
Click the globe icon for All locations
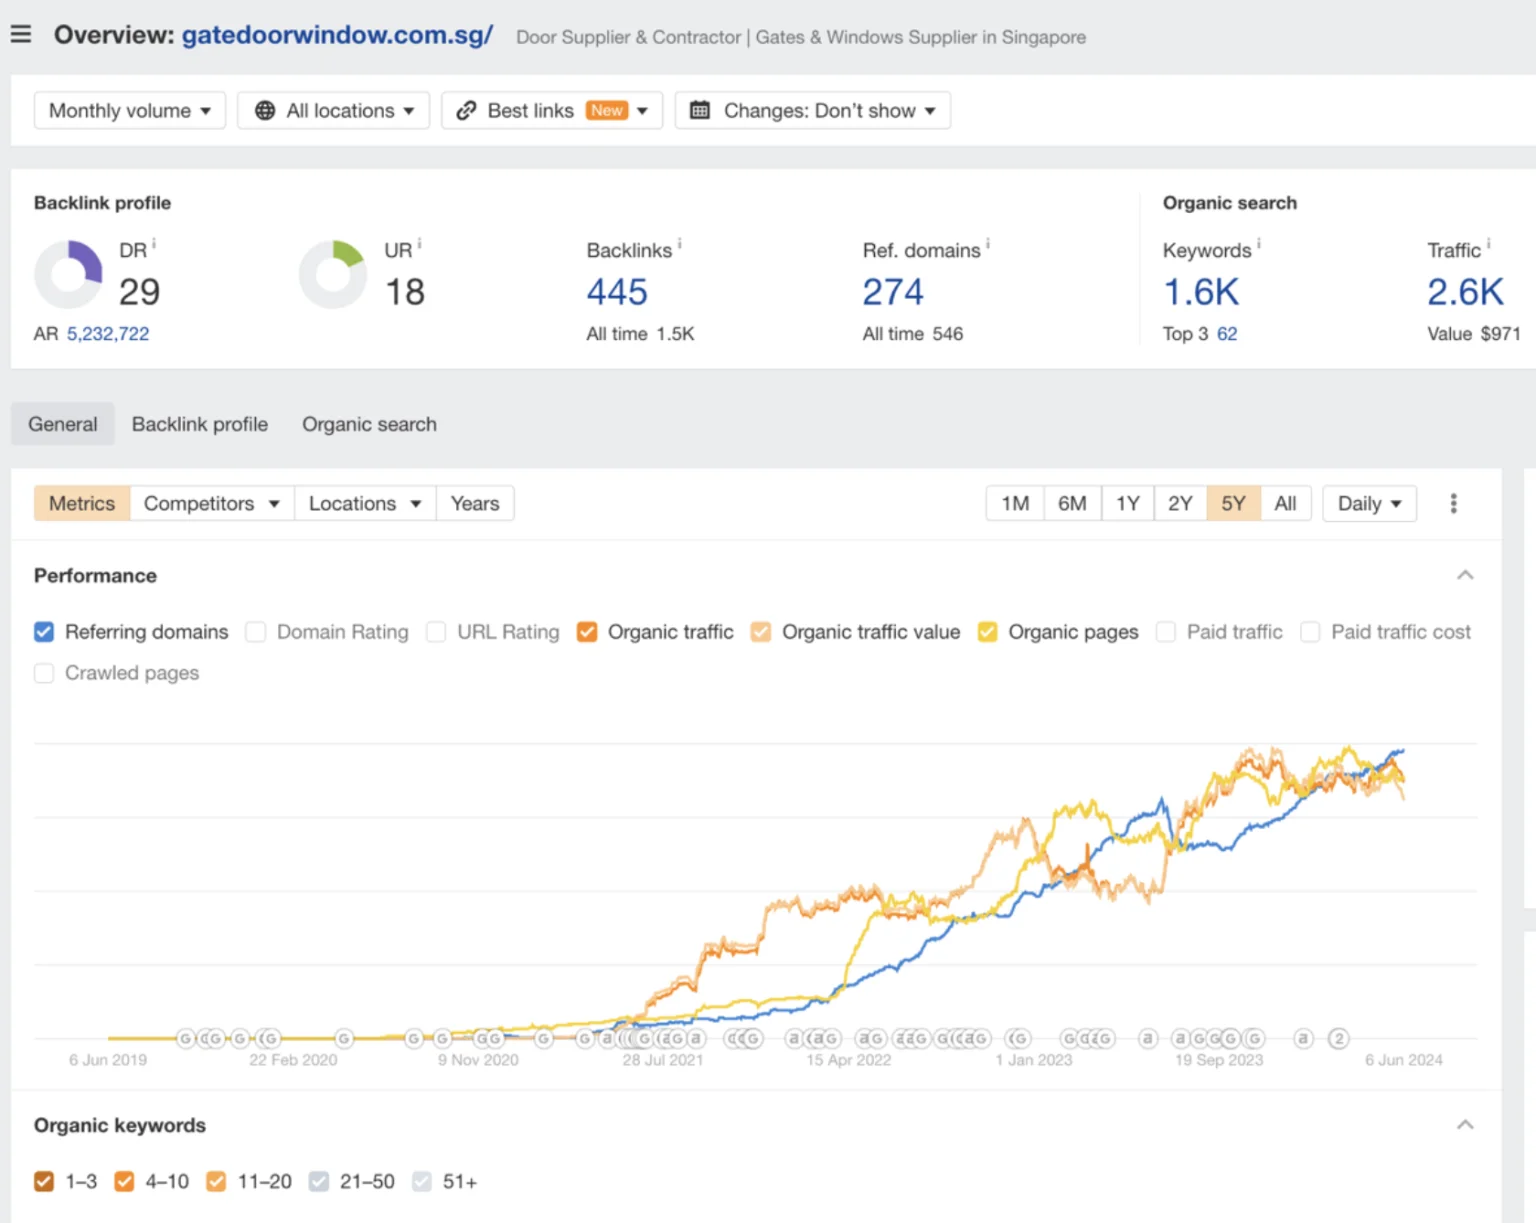click(x=265, y=110)
